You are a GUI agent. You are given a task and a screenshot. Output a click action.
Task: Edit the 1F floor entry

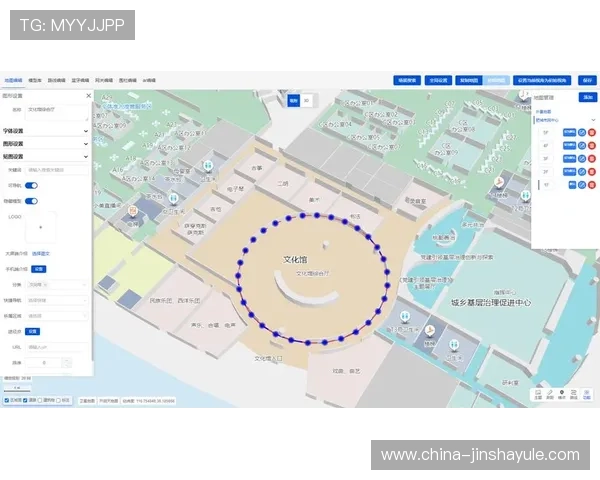tap(582, 185)
